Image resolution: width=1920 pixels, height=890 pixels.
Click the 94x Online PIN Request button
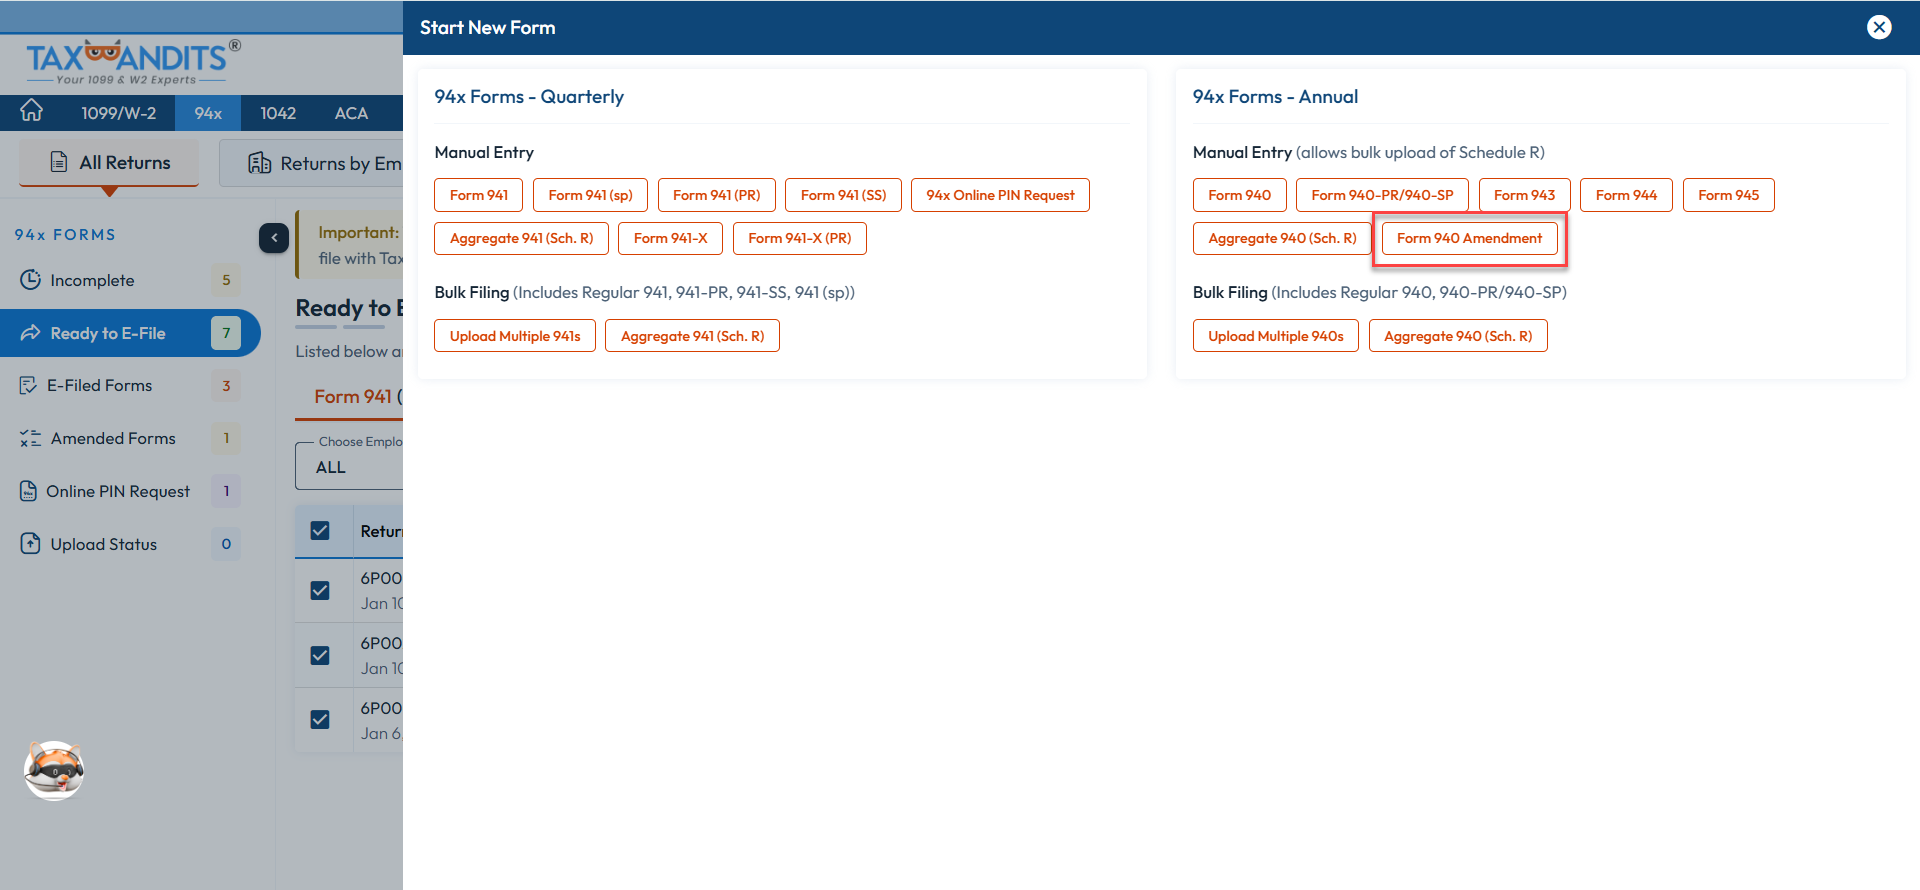coord(1000,195)
